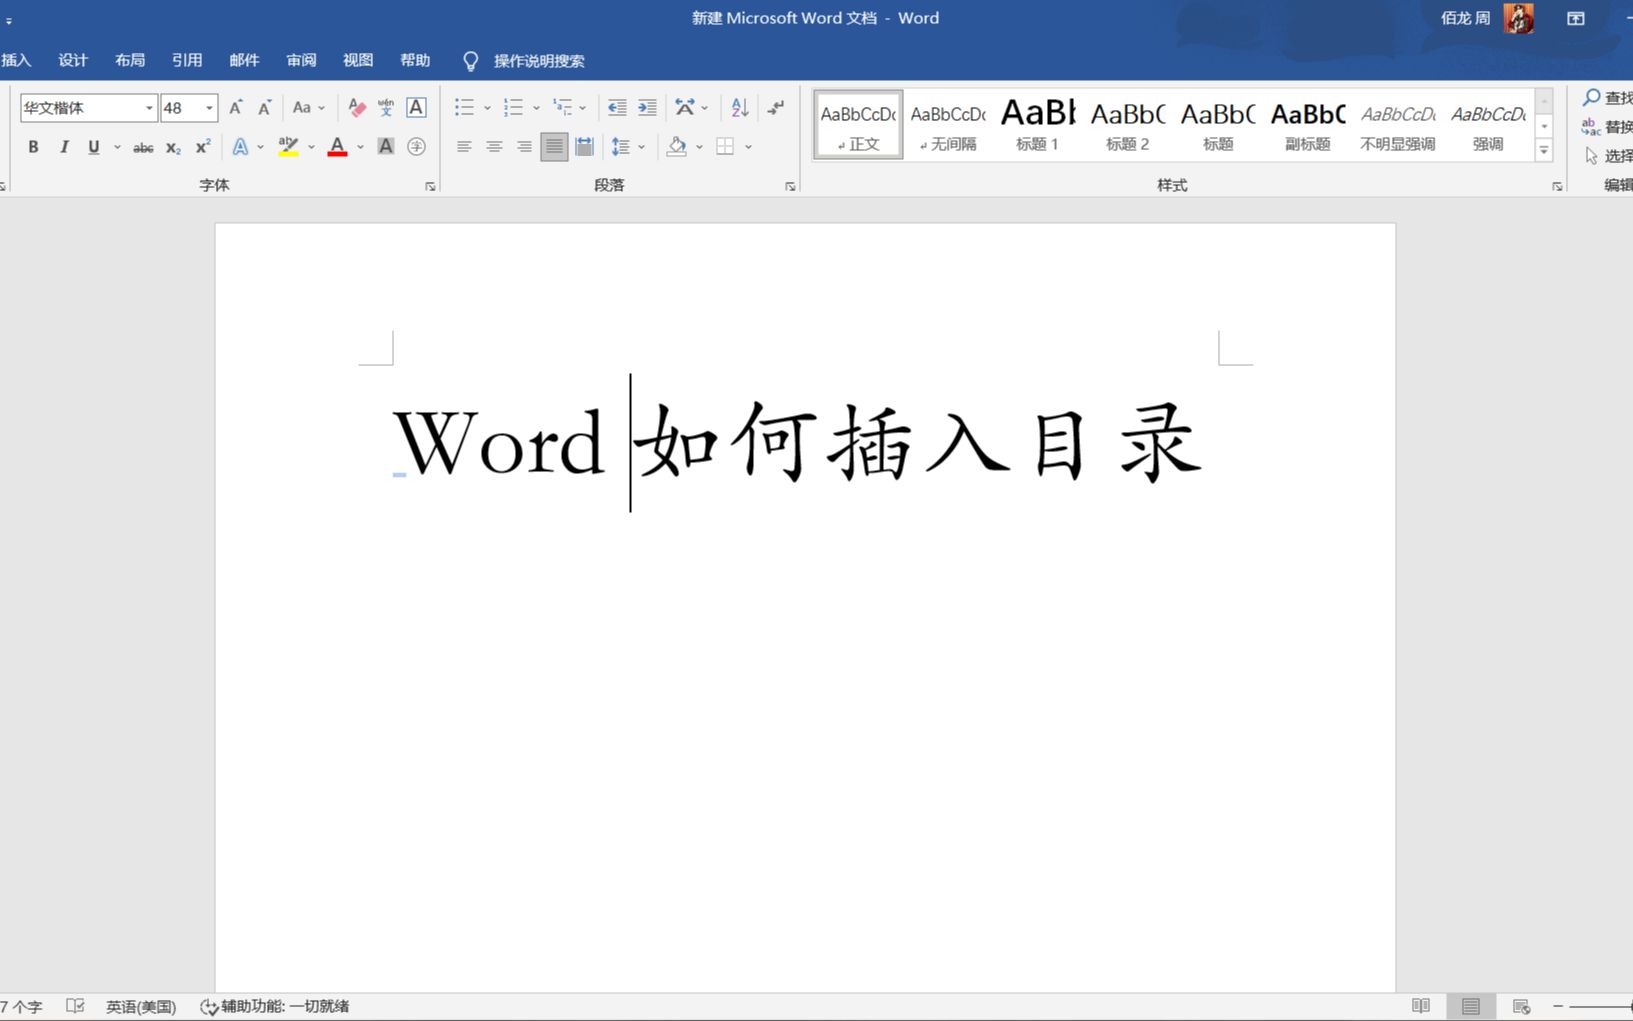Screen dimensions: 1633x1021
Task: Toggle underline formatting
Action: click(x=94, y=147)
